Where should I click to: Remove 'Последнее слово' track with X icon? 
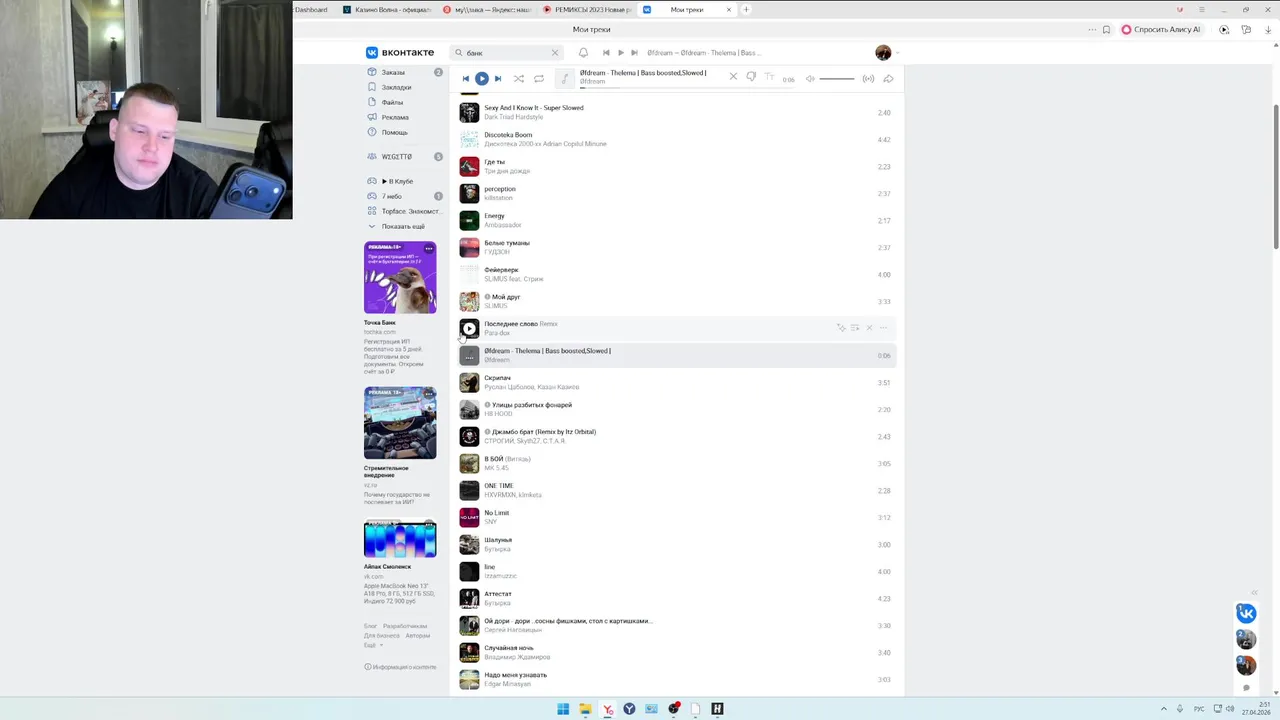click(869, 328)
